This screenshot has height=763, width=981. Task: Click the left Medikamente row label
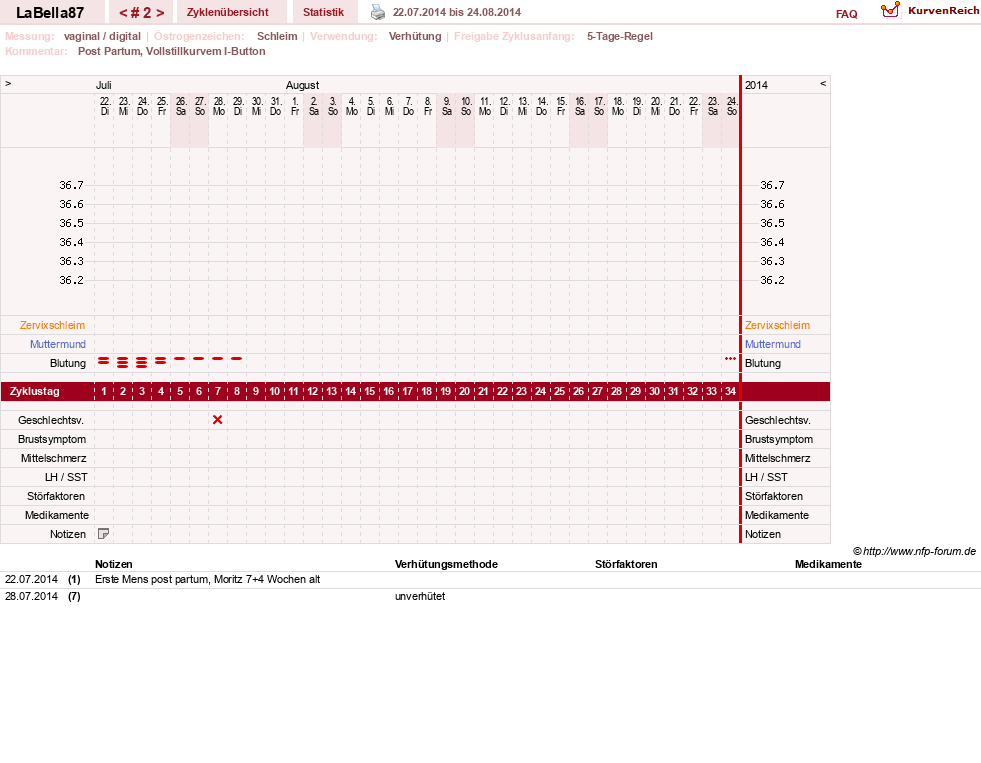(x=57, y=515)
